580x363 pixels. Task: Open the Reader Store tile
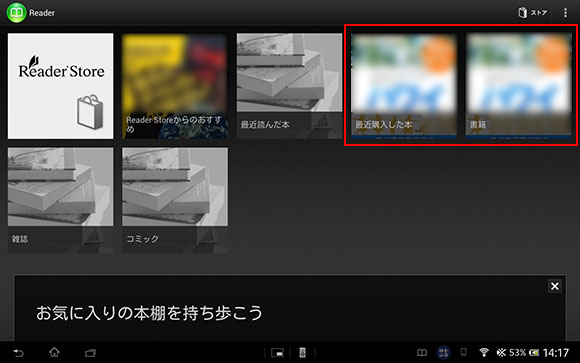pyautogui.click(x=61, y=86)
